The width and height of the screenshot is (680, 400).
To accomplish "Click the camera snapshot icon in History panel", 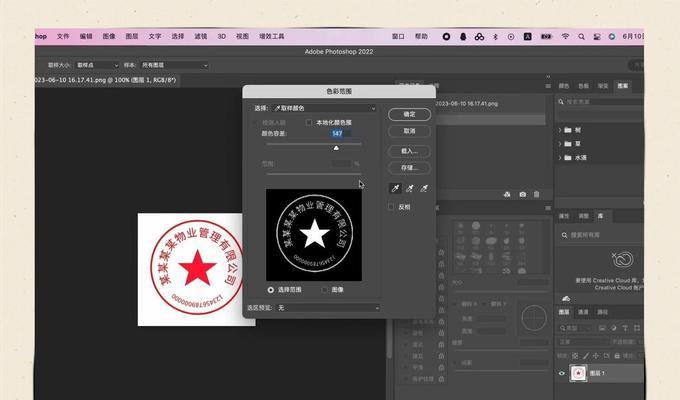I will [x=523, y=194].
